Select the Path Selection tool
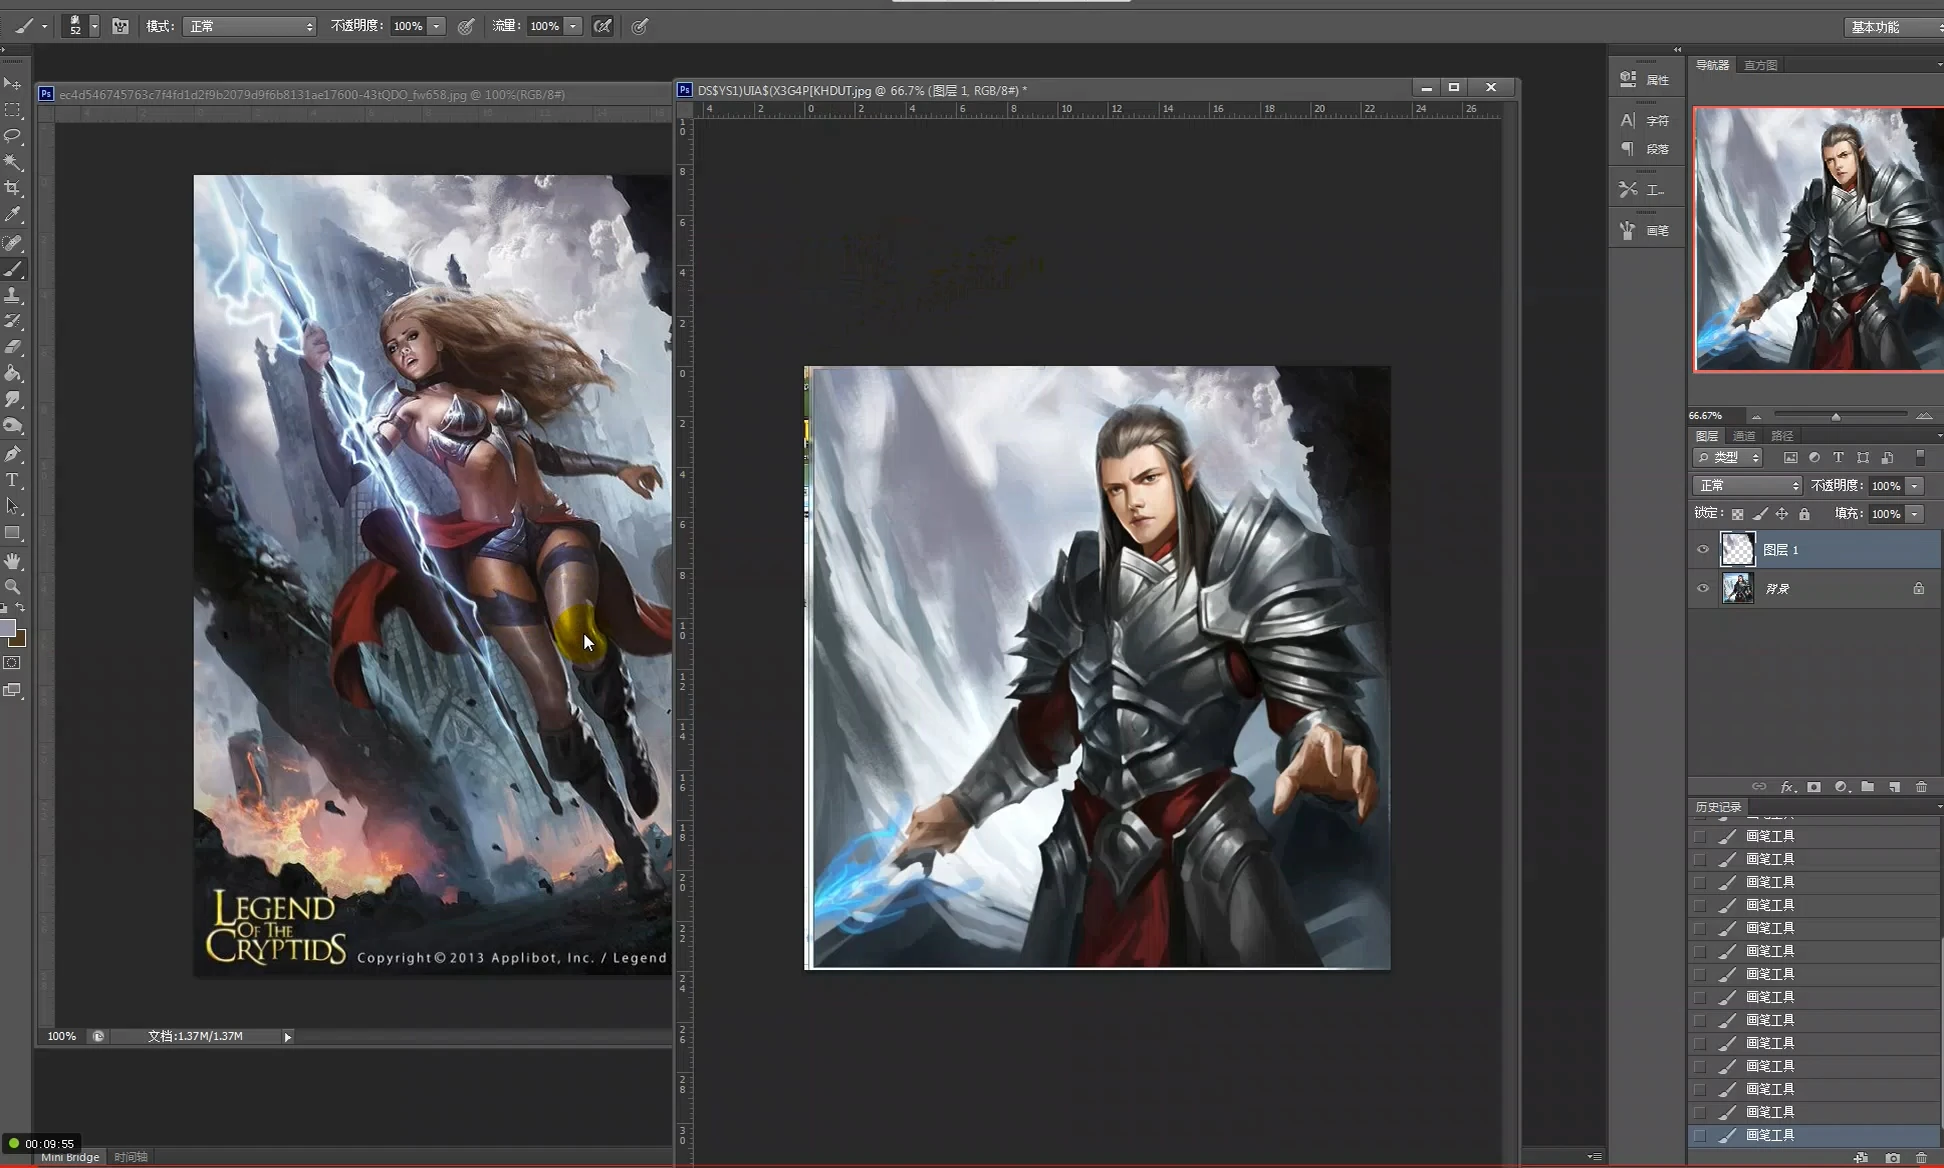 pos(13,506)
